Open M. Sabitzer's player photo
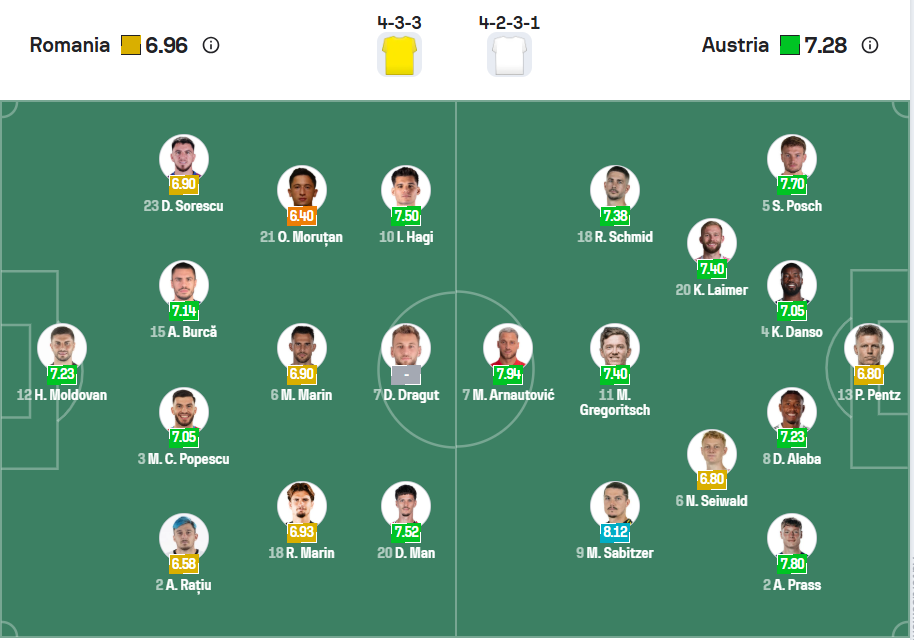 coord(614,505)
